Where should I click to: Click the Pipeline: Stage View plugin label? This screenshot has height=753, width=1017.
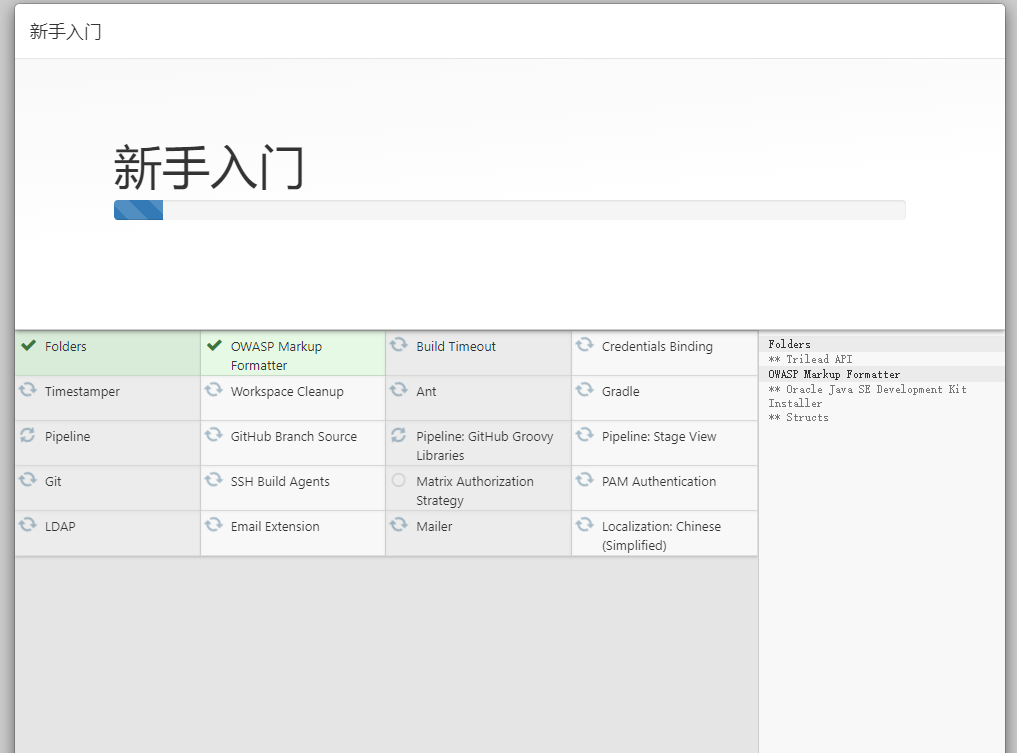click(659, 436)
